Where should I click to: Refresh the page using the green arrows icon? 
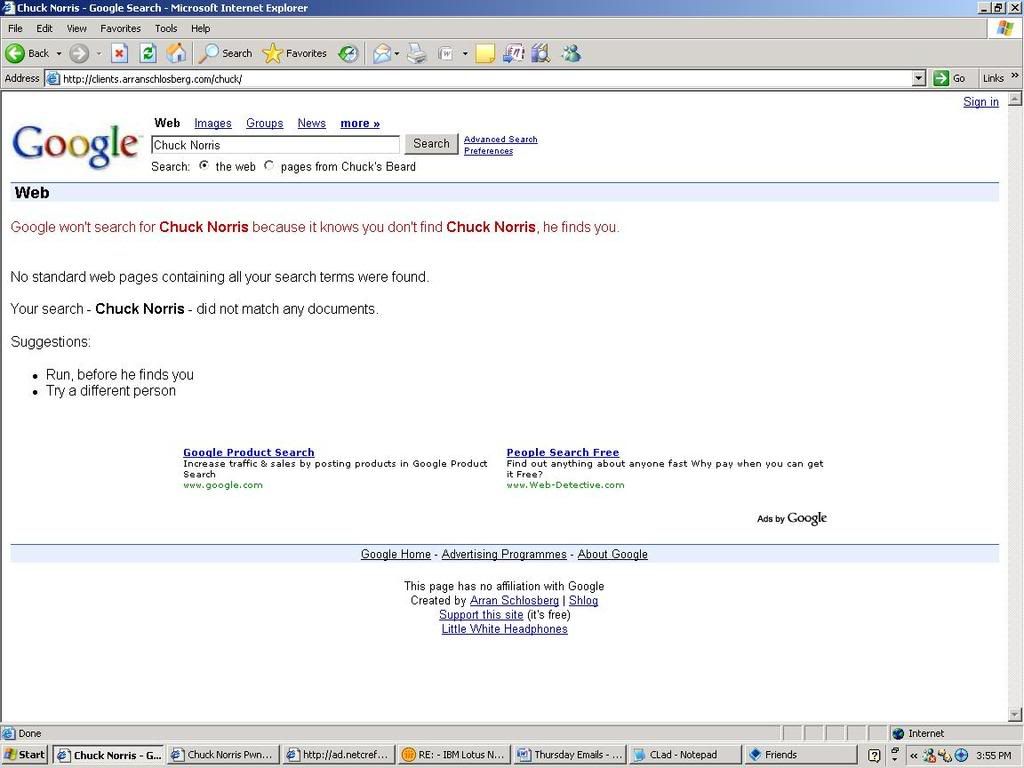click(148, 54)
